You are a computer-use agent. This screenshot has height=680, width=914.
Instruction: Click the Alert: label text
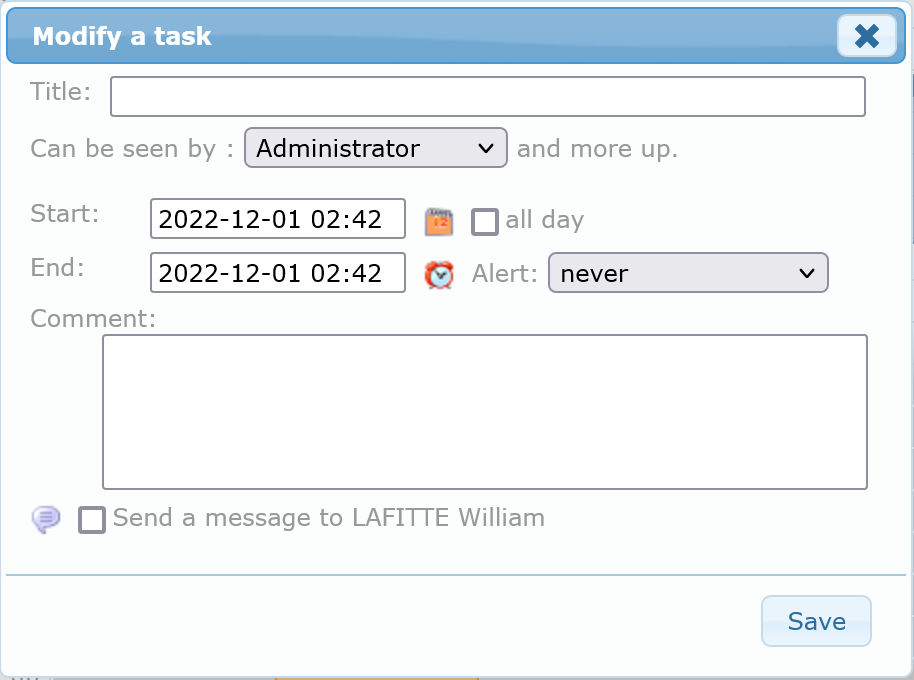[x=505, y=274]
